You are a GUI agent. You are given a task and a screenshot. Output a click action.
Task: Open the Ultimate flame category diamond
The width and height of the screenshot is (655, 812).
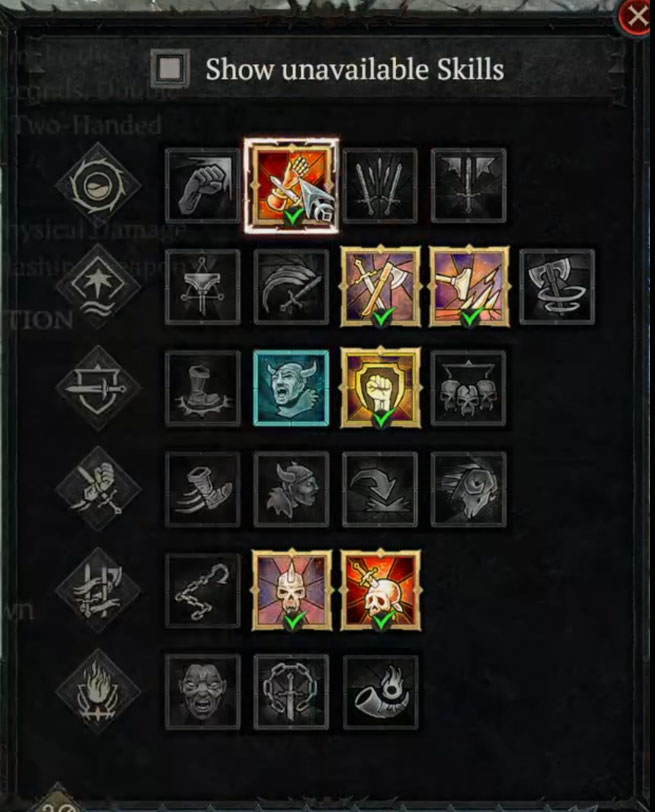(98, 692)
